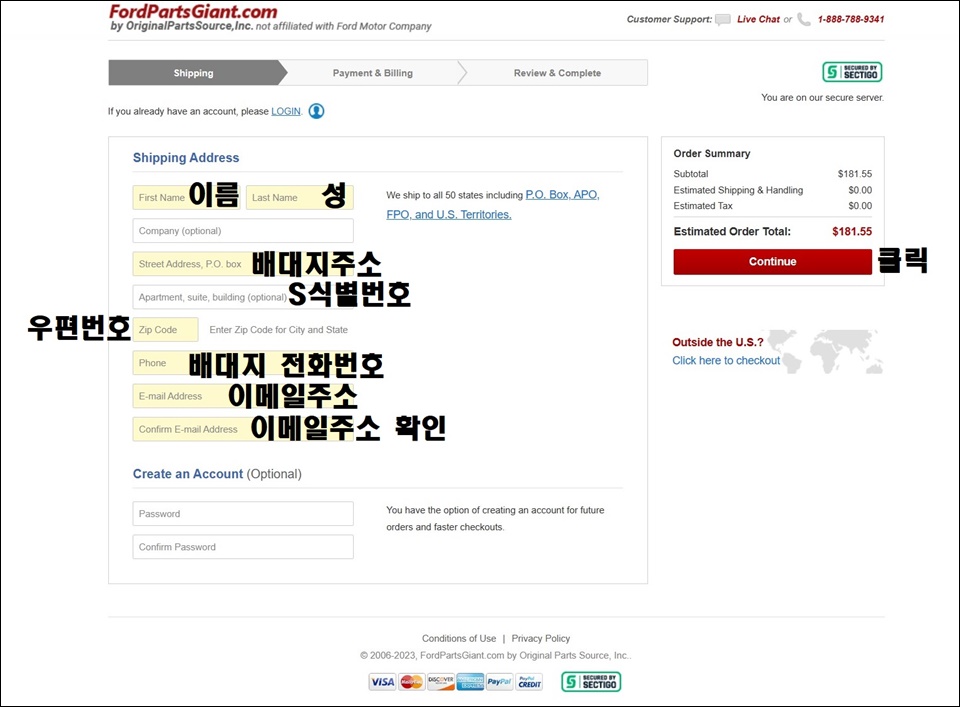Click the PayPal Credit icon
Screen dimensions: 960x707
(529, 682)
